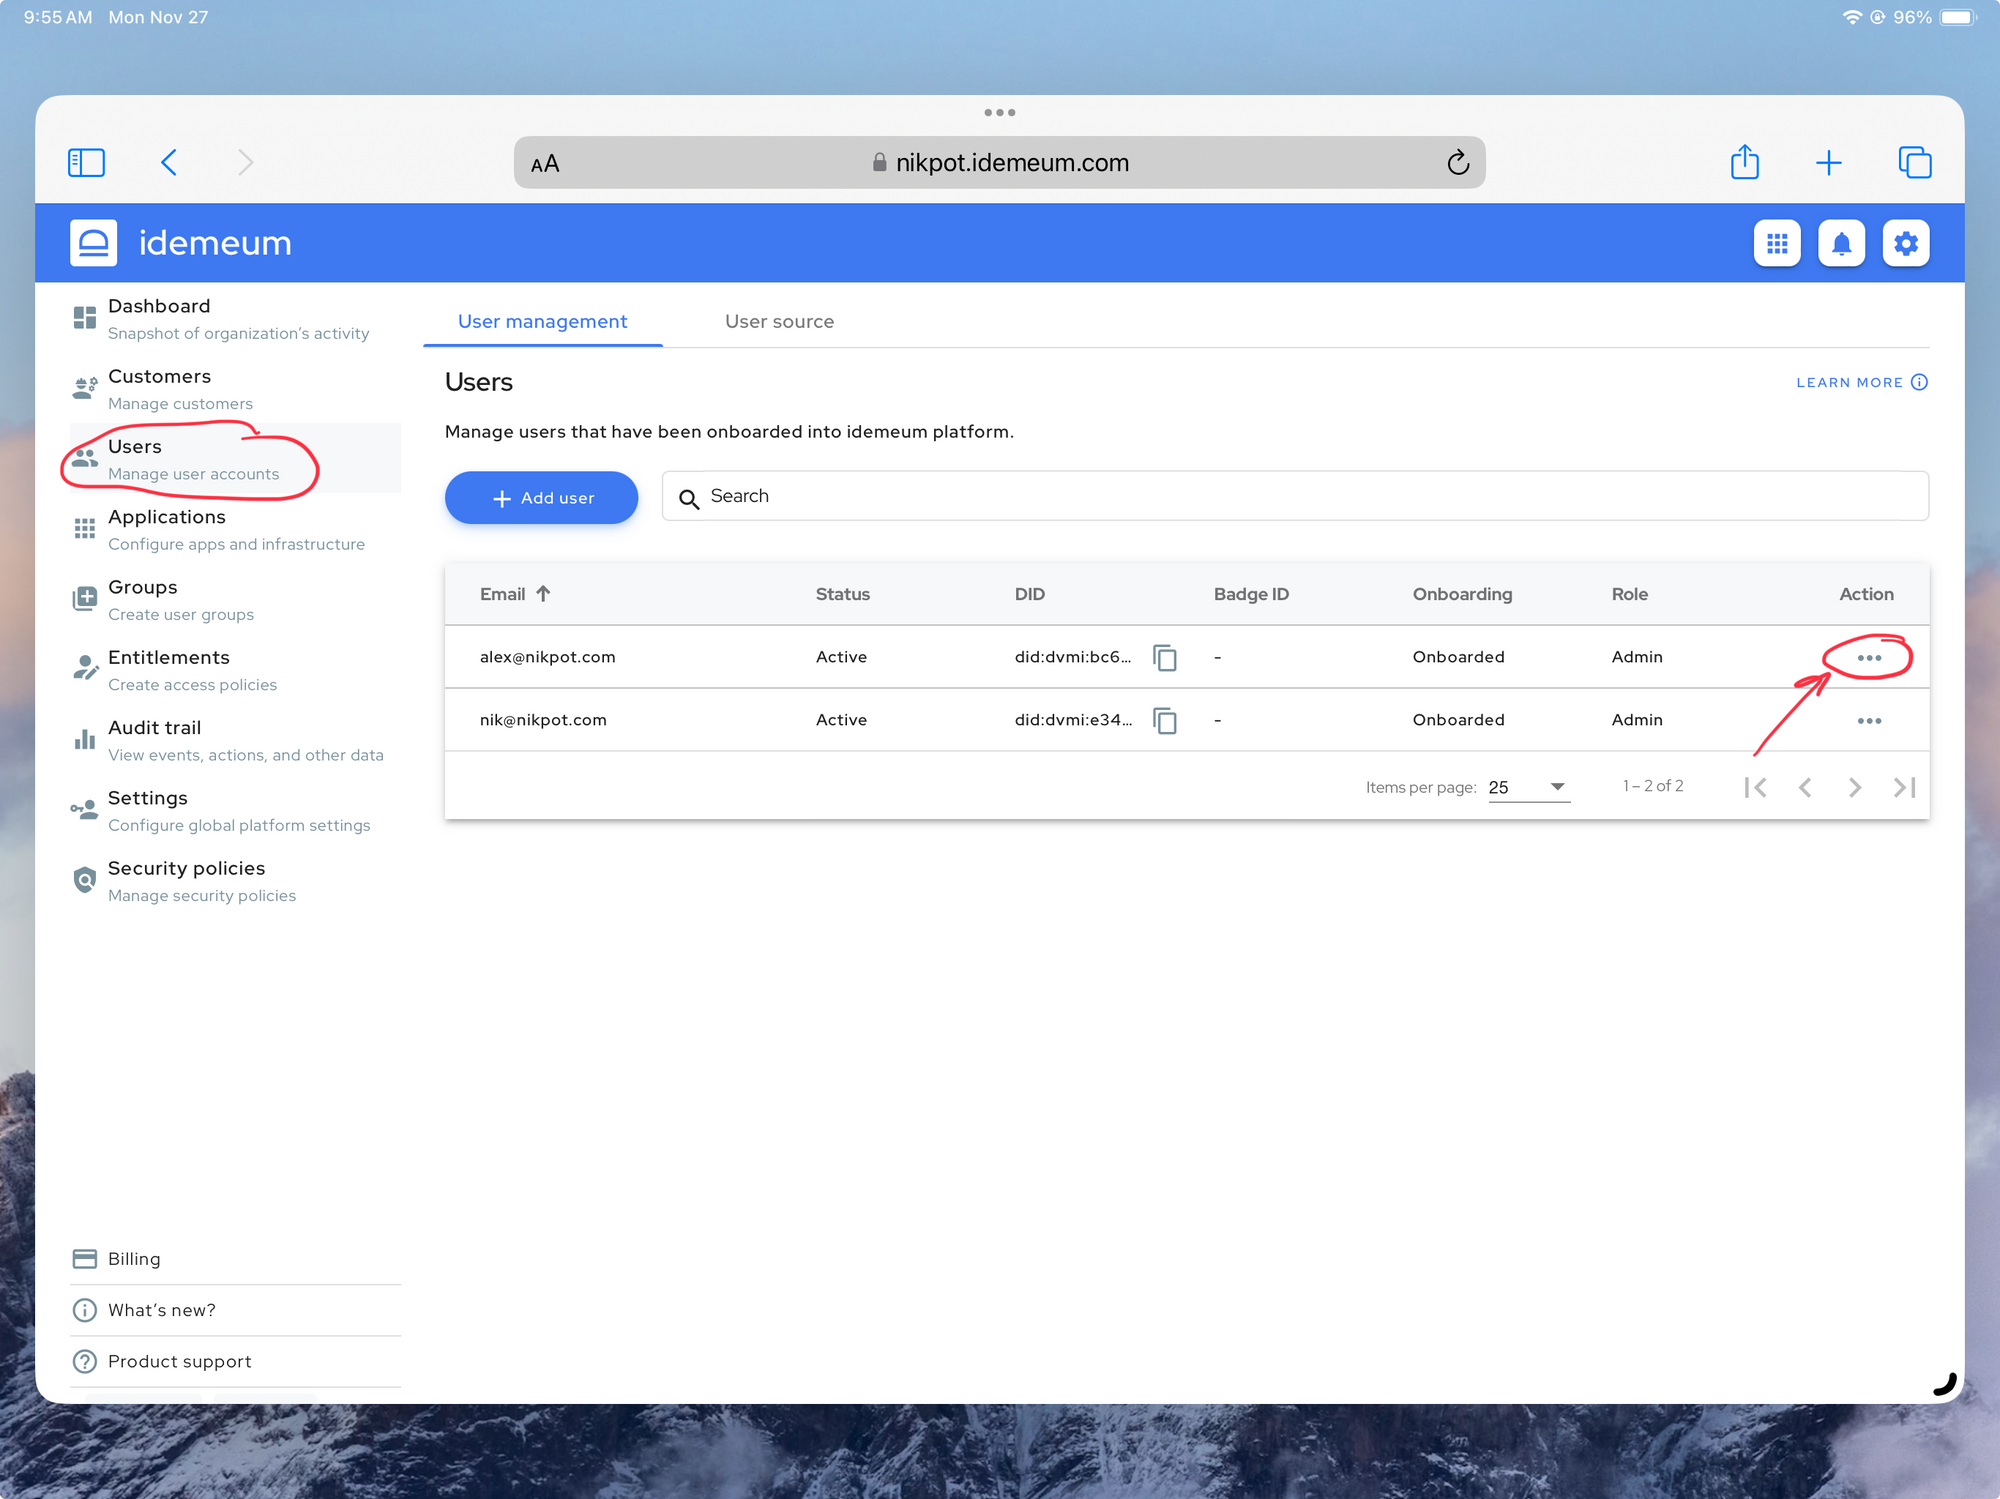
Task: Open action menu for nik@nikpot.com
Action: point(1869,721)
